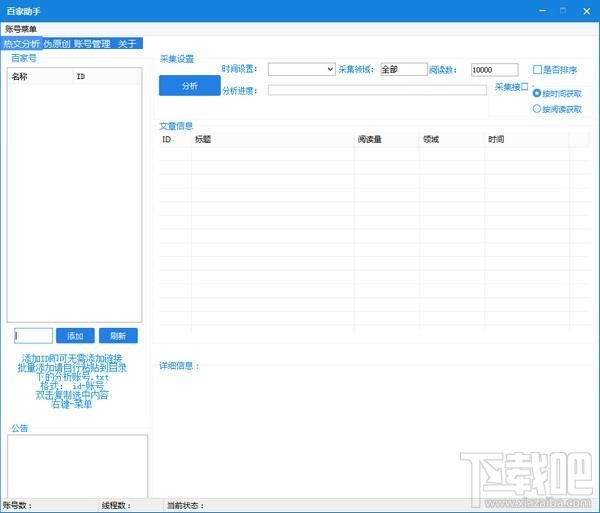600x513 pixels.
Task: Click the 详细信息 label
Action: (x=179, y=366)
